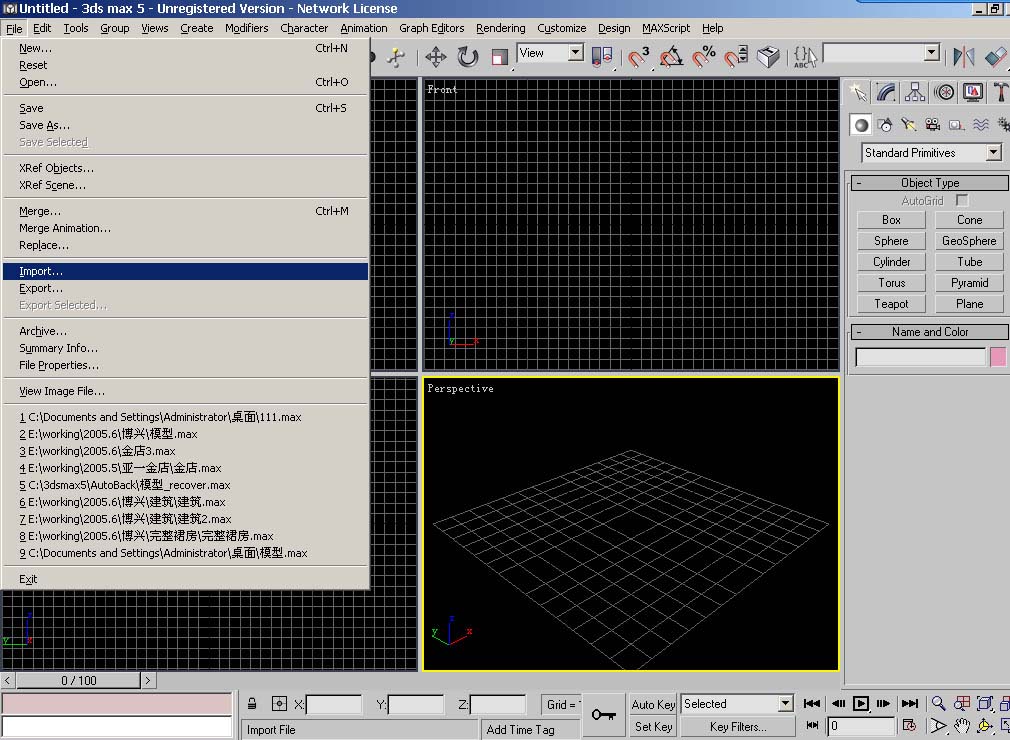Click the X coordinate input field

click(334, 705)
